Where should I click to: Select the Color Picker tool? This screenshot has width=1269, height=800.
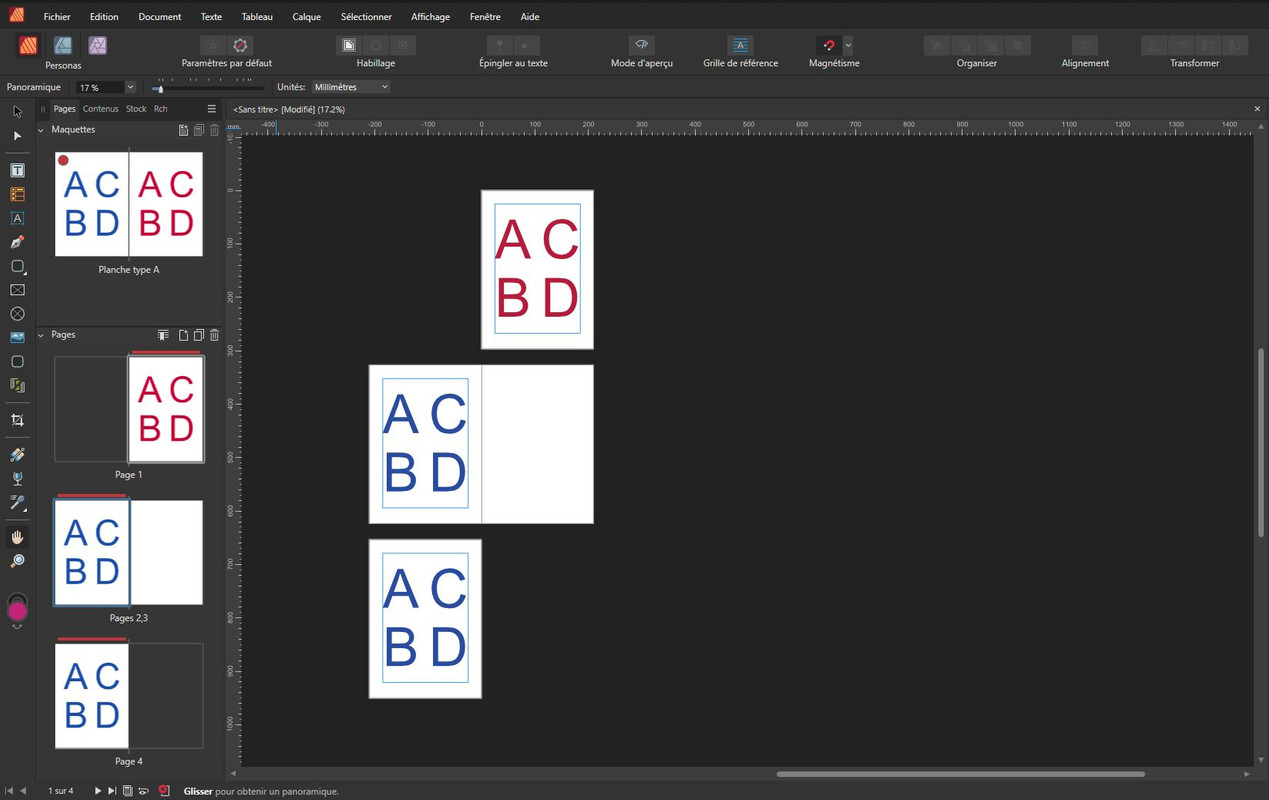pos(17,503)
